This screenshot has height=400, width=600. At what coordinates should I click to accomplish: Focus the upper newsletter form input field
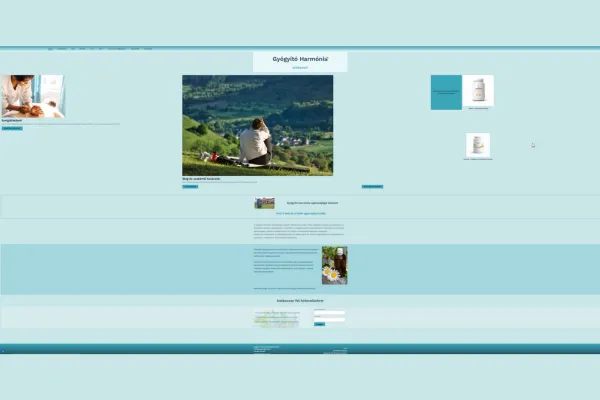coord(329,313)
